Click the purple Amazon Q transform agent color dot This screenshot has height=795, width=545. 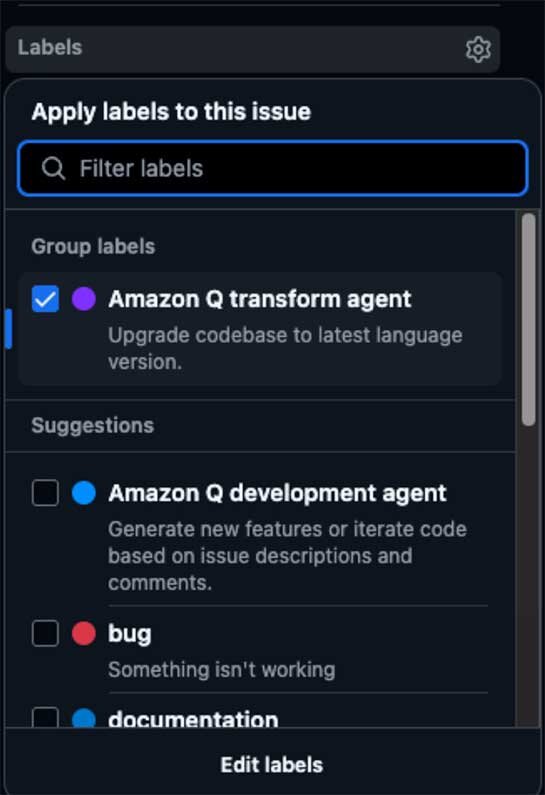pyautogui.click(x=84, y=299)
